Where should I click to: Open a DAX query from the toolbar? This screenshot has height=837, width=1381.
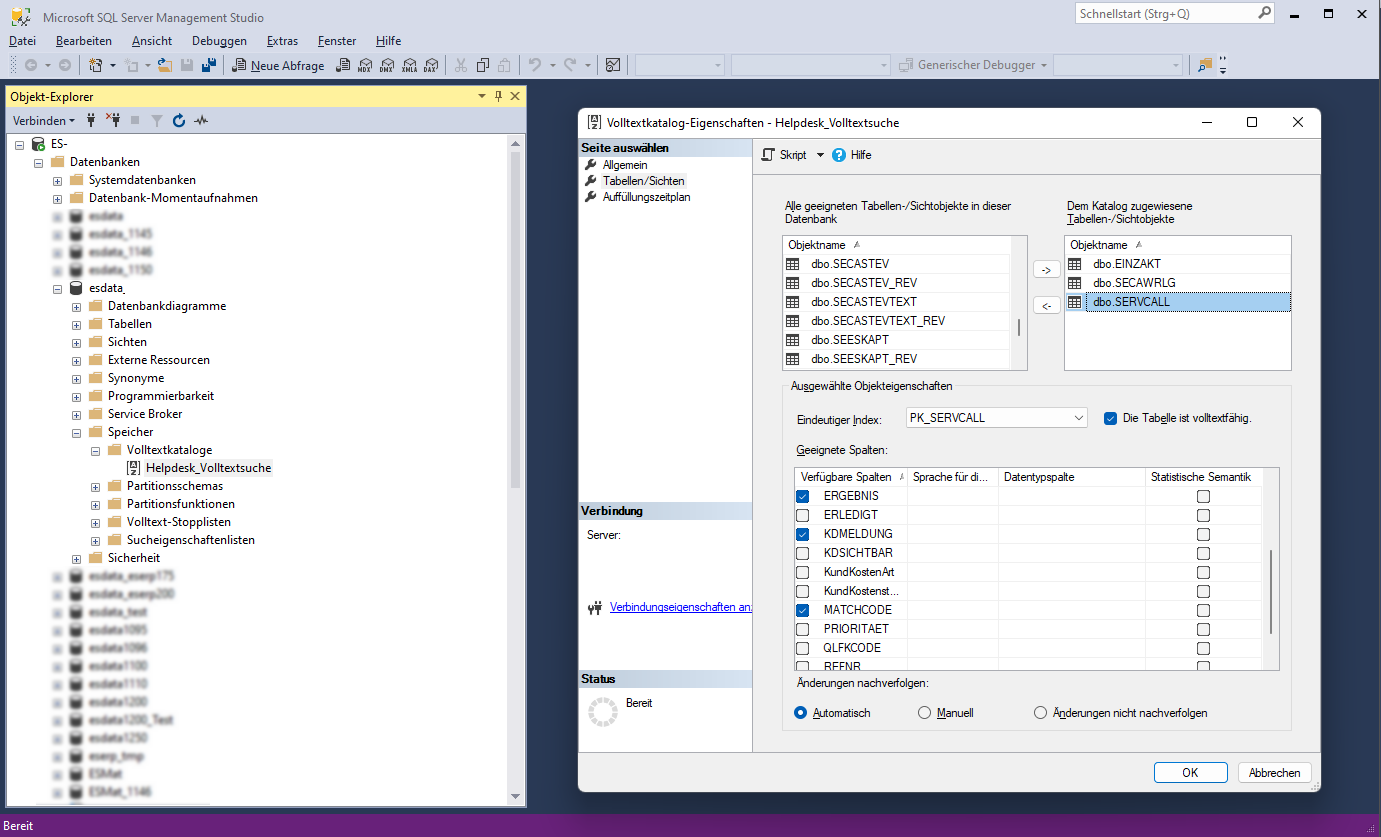430,65
